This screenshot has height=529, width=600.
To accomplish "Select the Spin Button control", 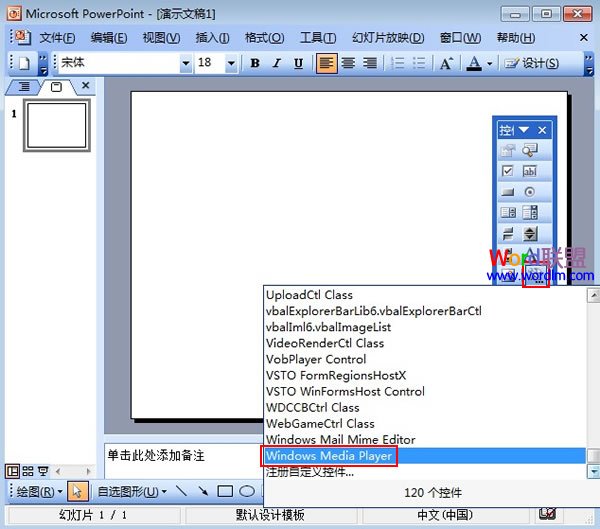I will tap(530, 233).
